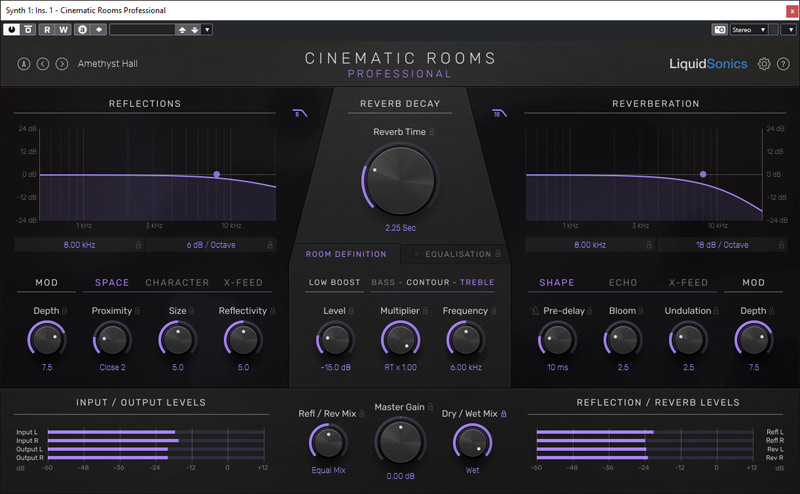Click the reverberation 18 dB filter slope icon
The image size is (800, 494).
[x=500, y=113]
